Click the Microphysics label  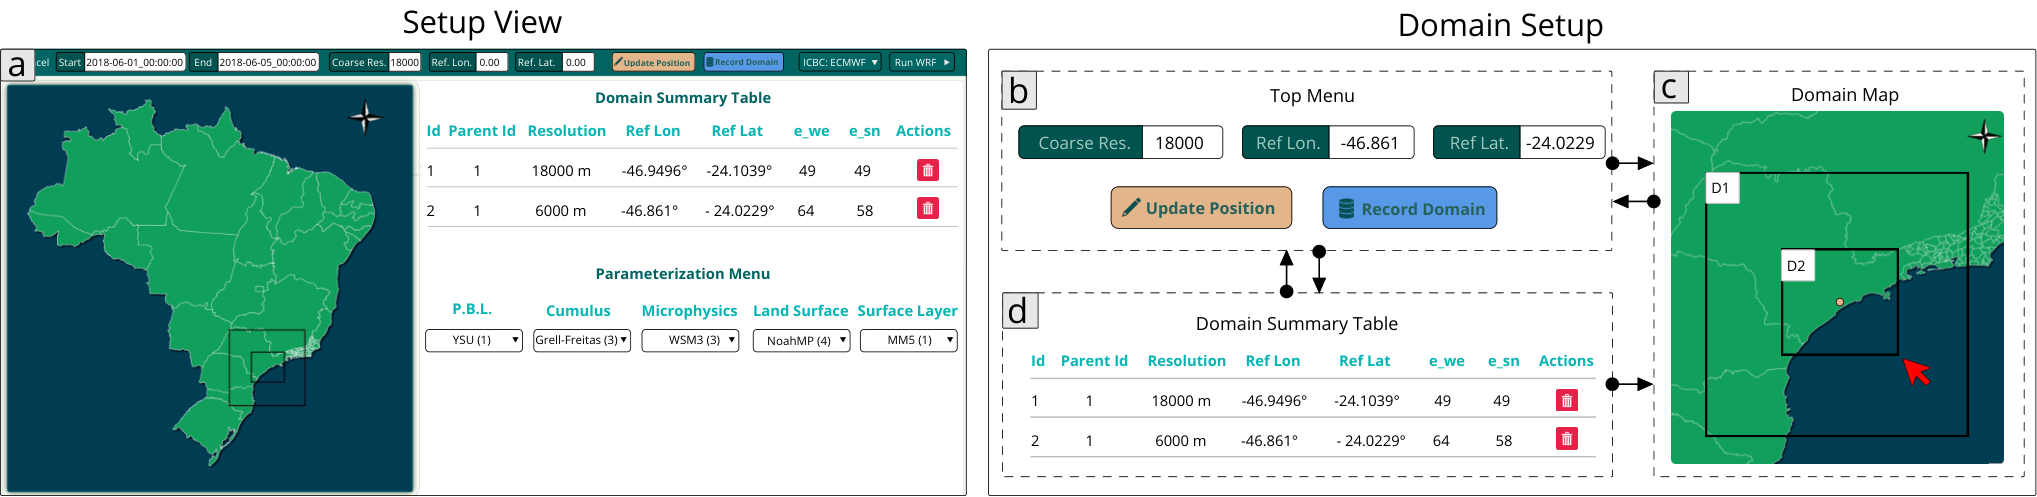[689, 311]
